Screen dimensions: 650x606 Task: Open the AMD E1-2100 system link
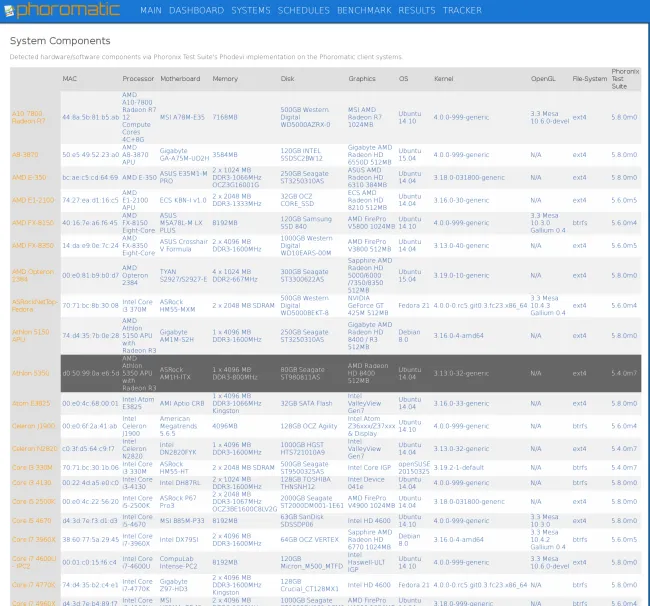coord(33,200)
